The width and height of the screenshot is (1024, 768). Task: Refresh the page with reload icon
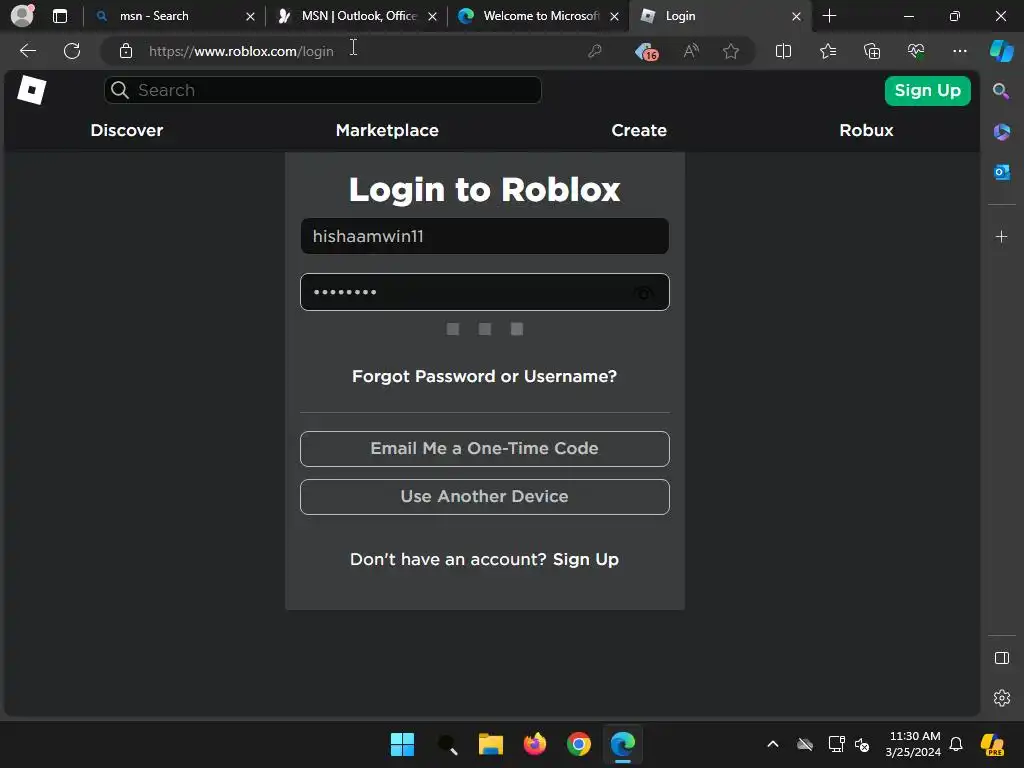click(x=72, y=51)
